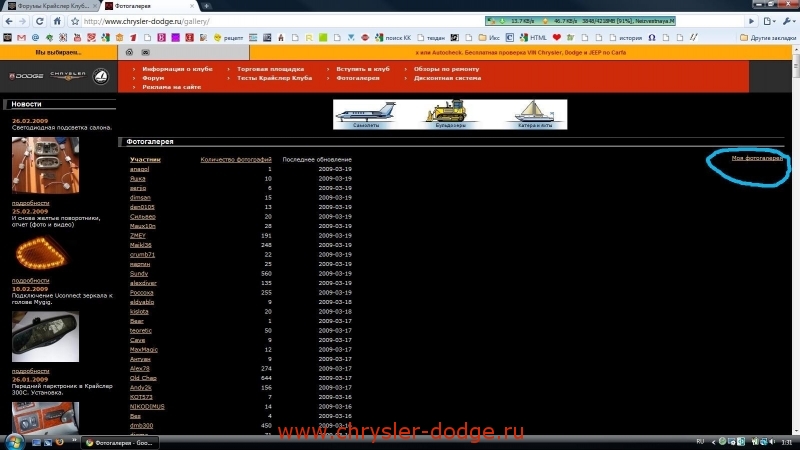
Task: Close the 'Фотогалерея' tab
Action: 192,6
